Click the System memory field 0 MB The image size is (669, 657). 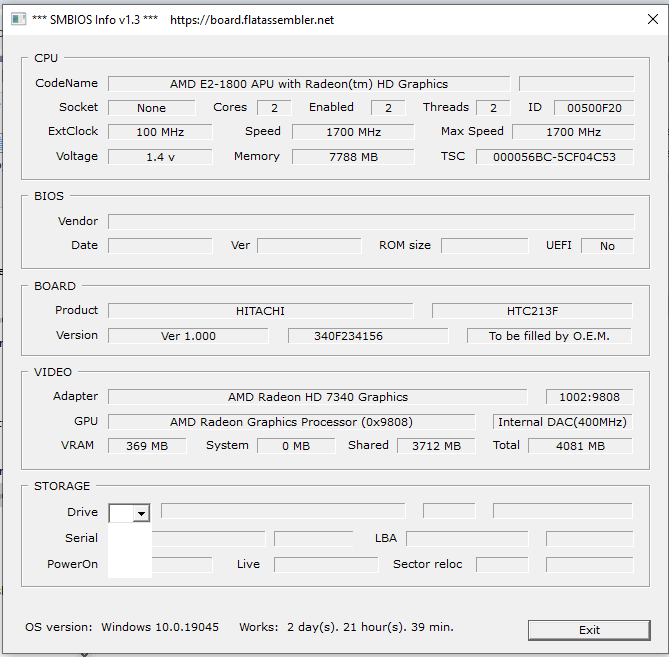click(x=296, y=446)
